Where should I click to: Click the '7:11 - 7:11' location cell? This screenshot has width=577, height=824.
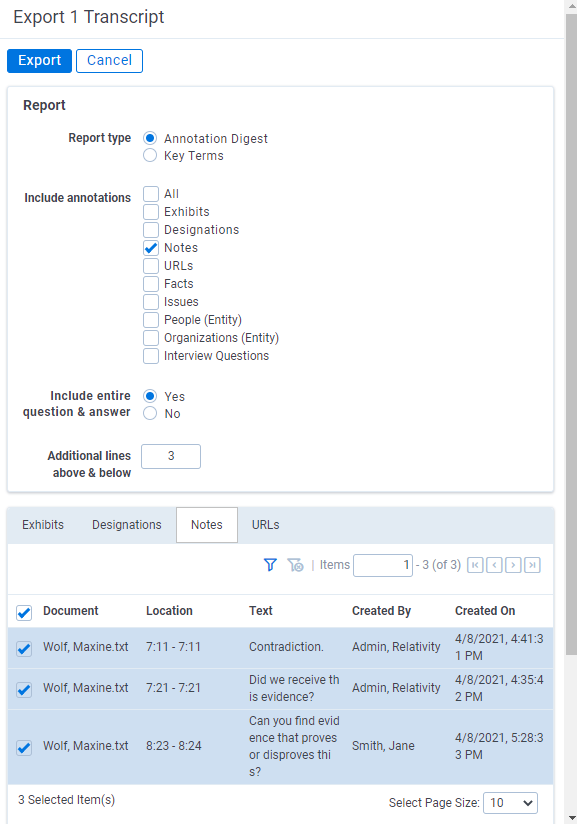[x=173, y=647]
